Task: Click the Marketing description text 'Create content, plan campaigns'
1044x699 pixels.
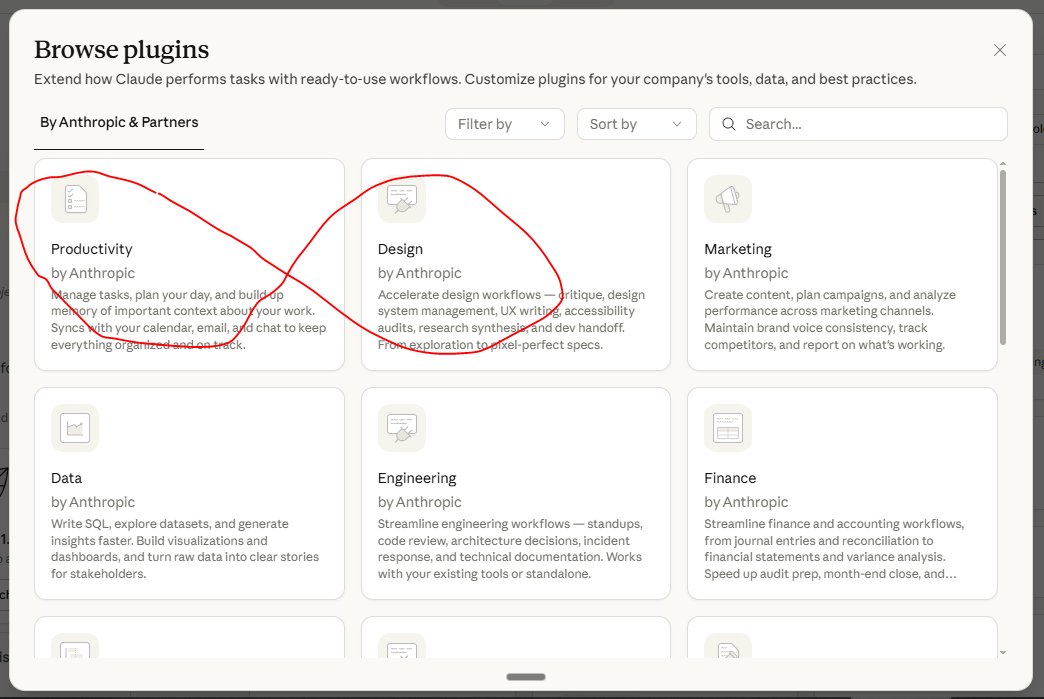Action: click(x=795, y=294)
